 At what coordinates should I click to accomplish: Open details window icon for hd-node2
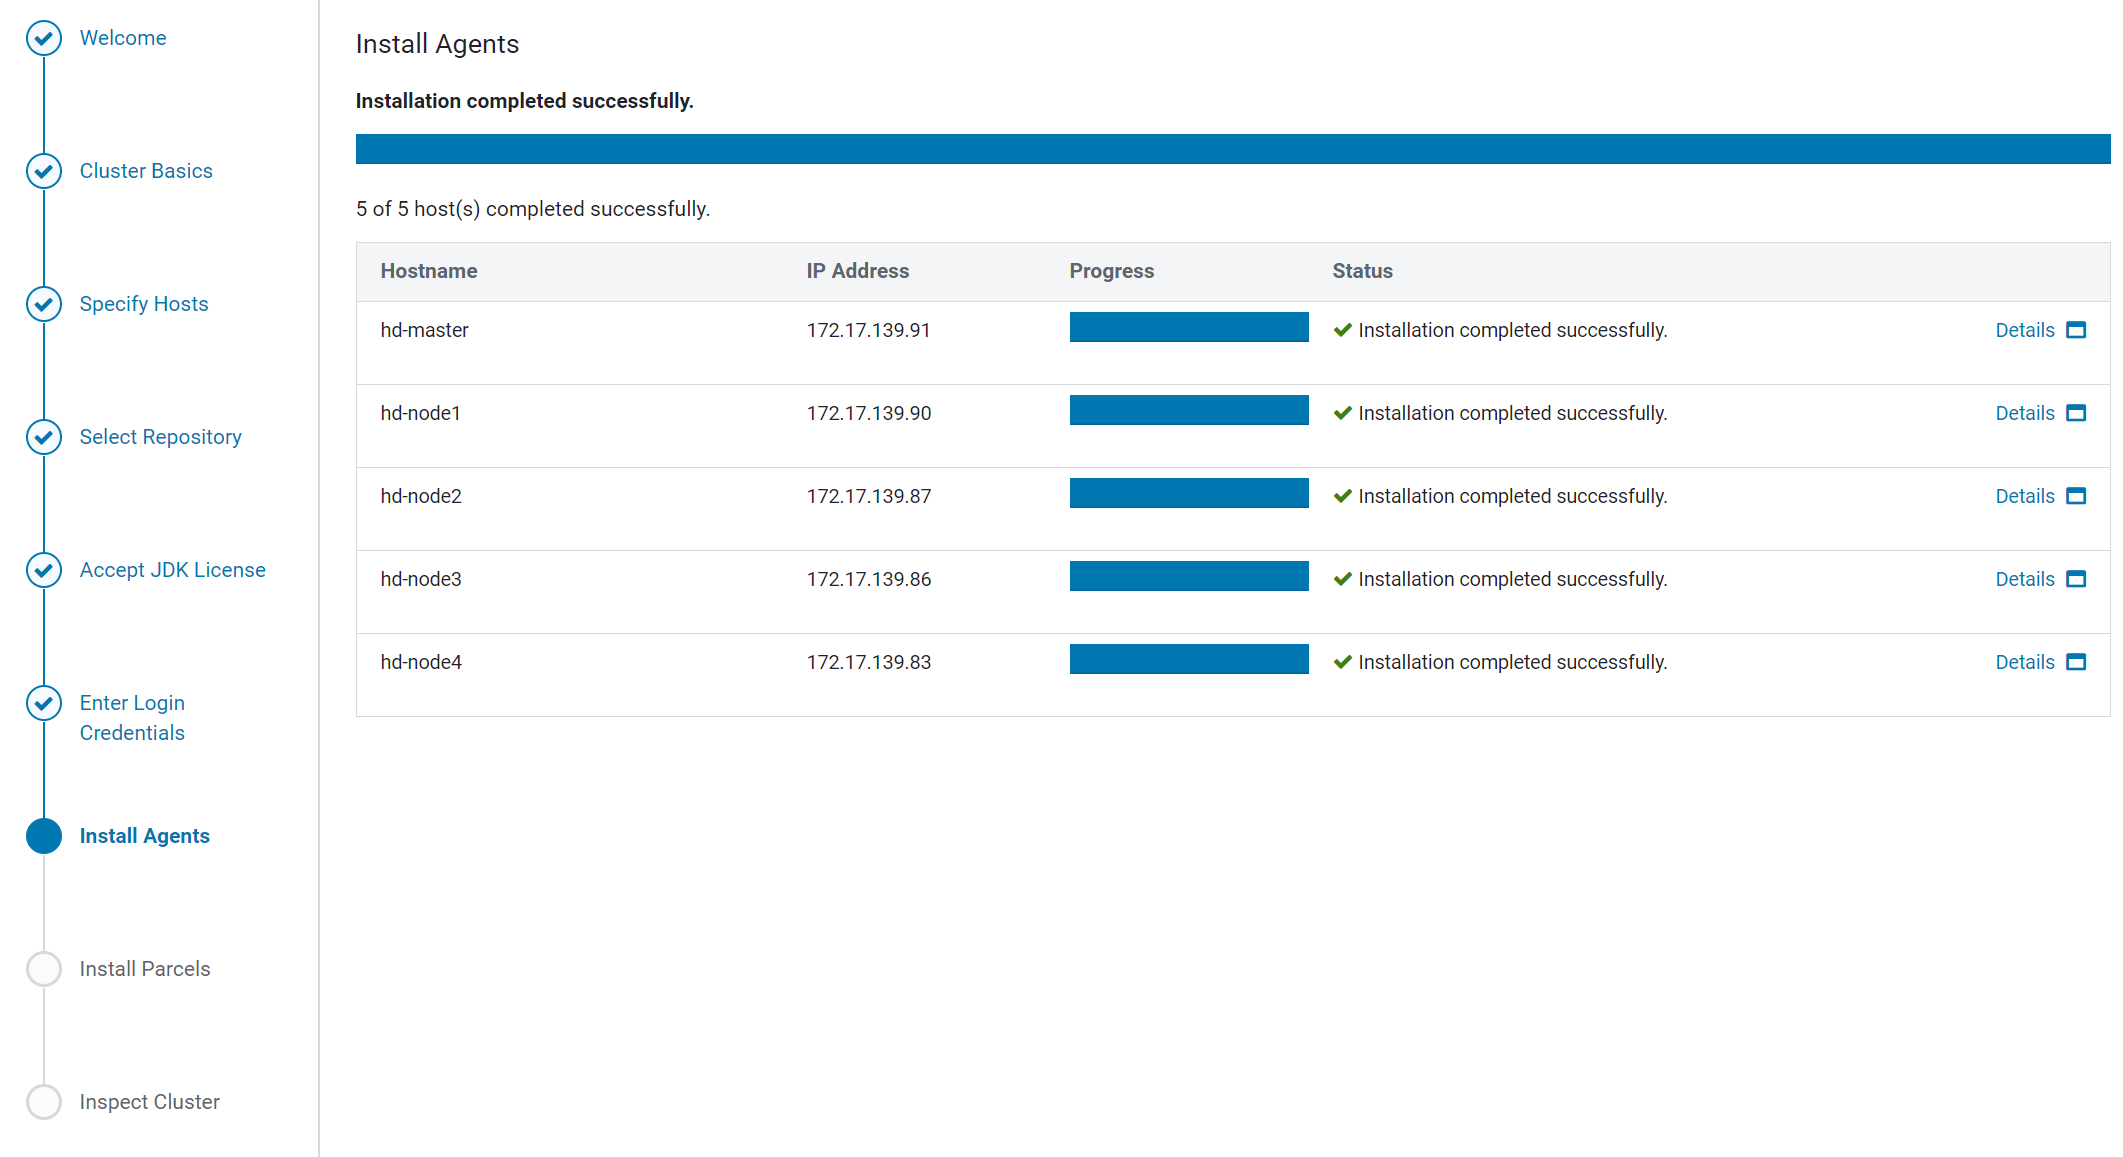(x=2076, y=496)
